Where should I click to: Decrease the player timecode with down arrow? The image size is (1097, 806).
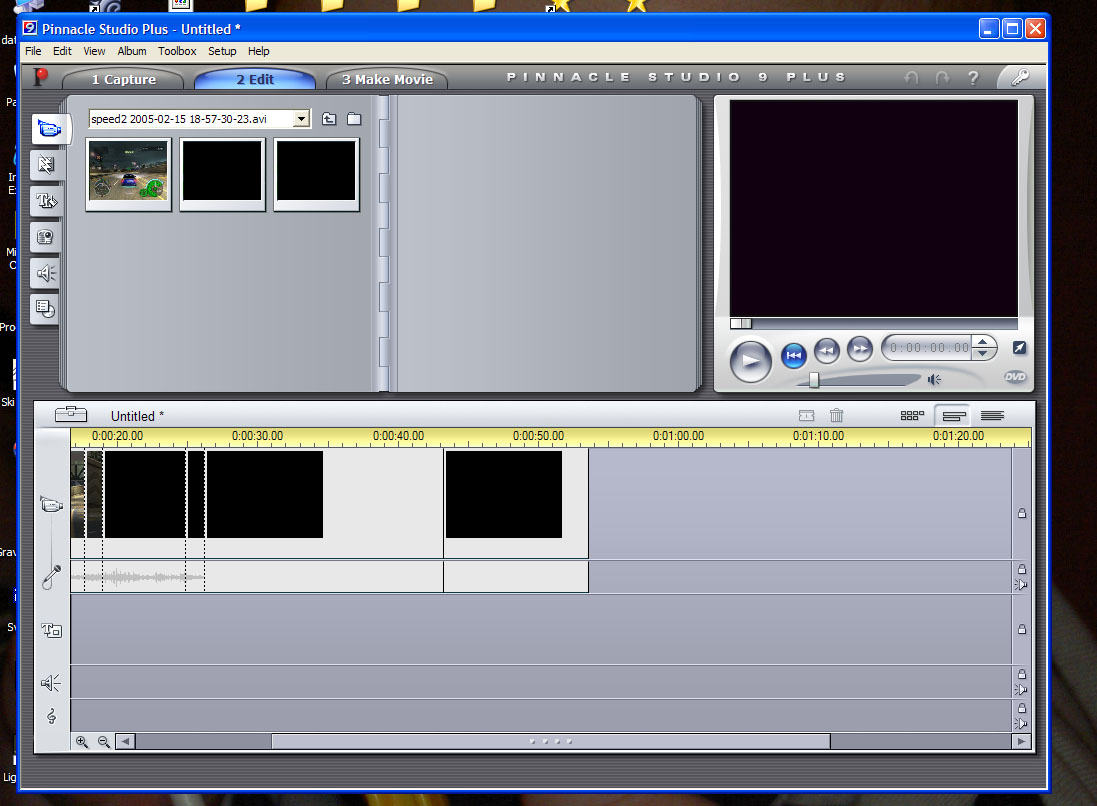(x=983, y=353)
